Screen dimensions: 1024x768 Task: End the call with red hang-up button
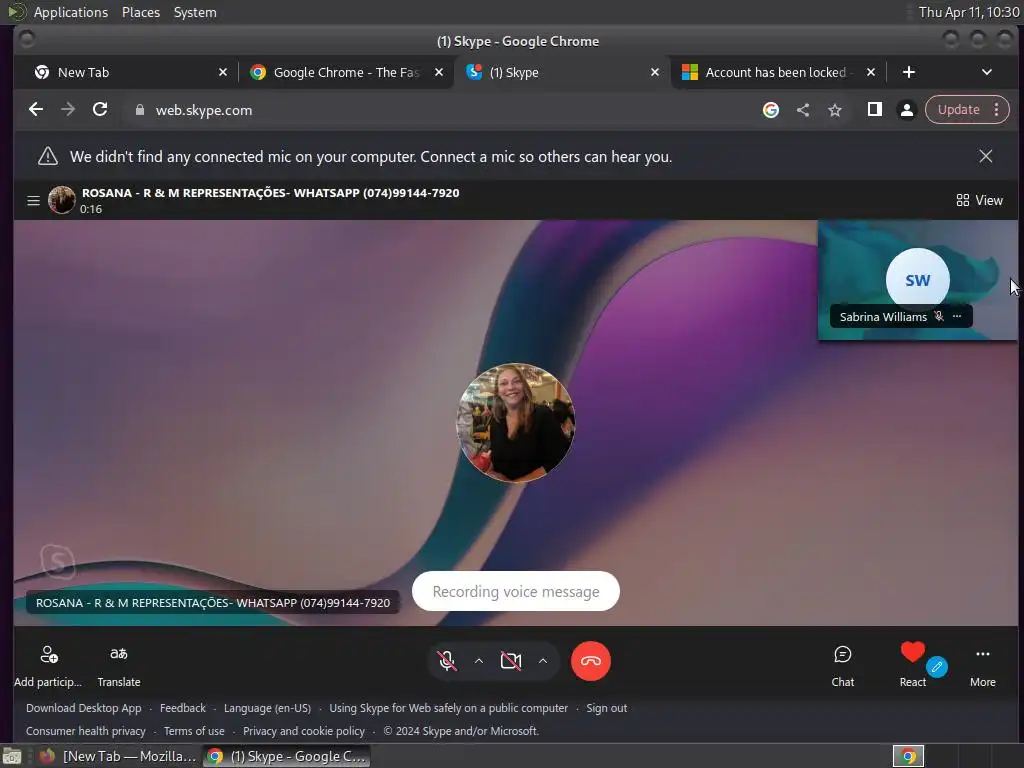click(x=590, y=661)
